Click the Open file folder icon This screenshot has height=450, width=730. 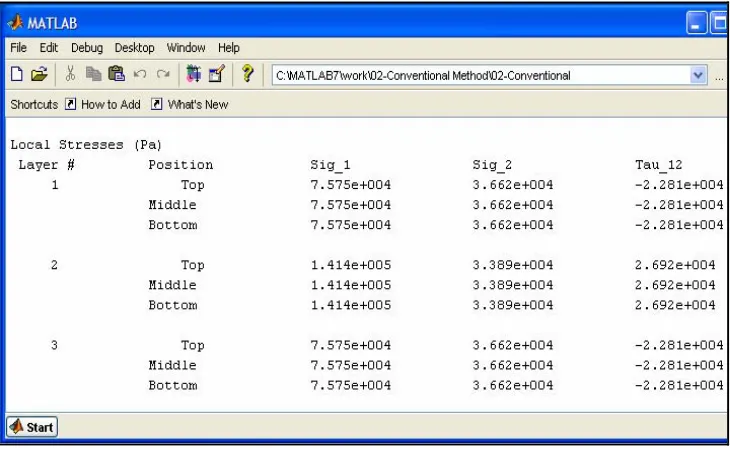pos(40,74)
